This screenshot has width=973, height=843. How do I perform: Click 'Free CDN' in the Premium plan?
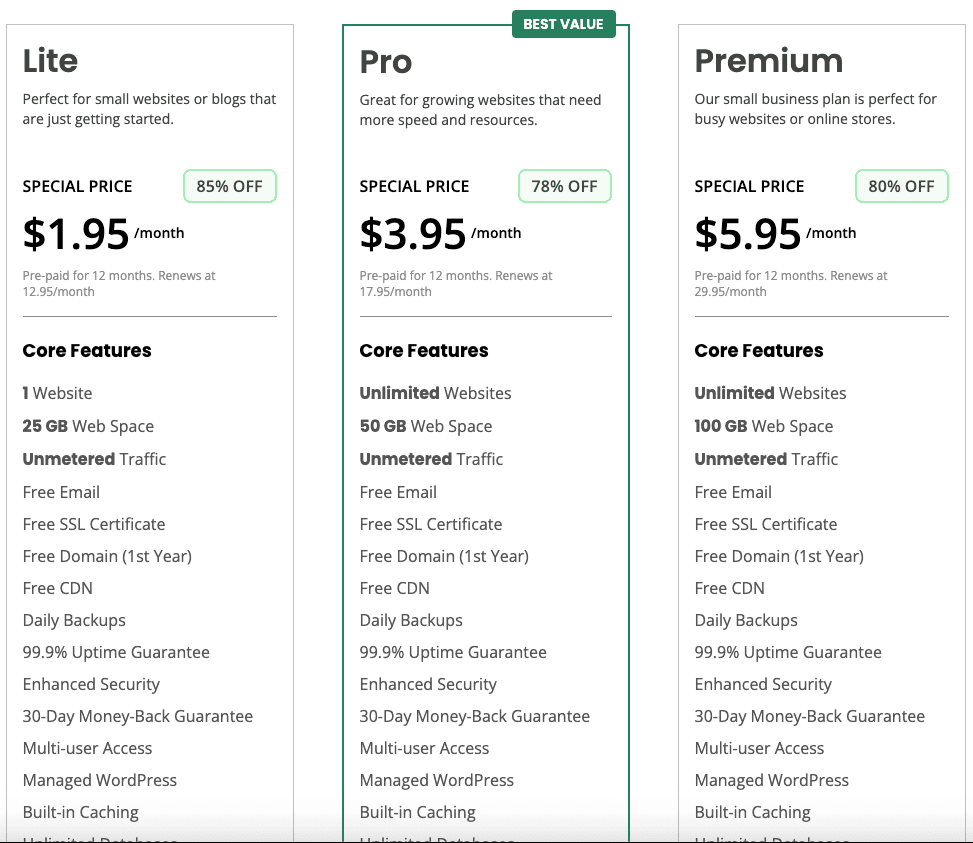point(730,588)
